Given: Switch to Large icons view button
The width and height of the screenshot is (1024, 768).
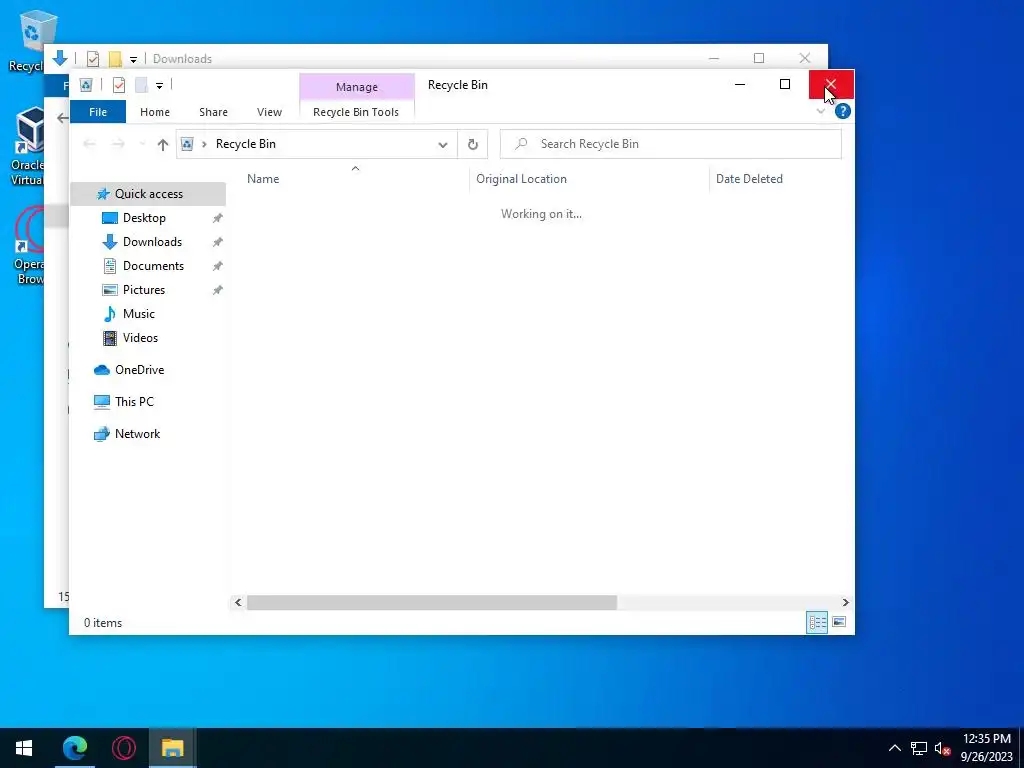Looking at the screenshot, I should (839, 622).
